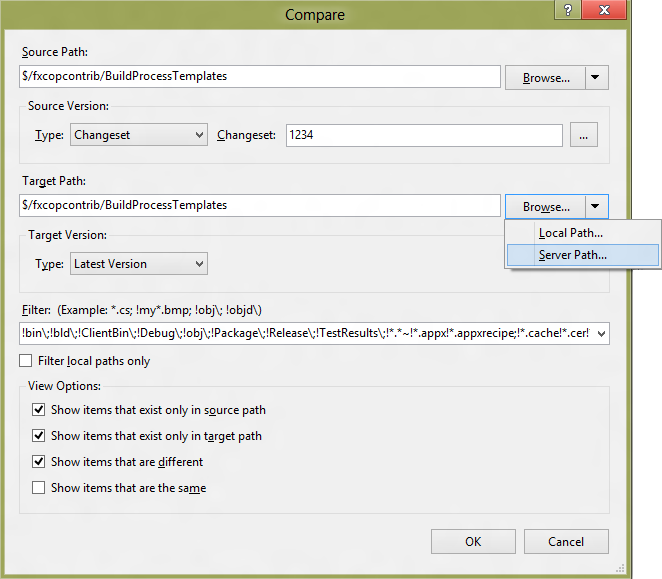Uncheck Show items that are different

tap(38, 462)
